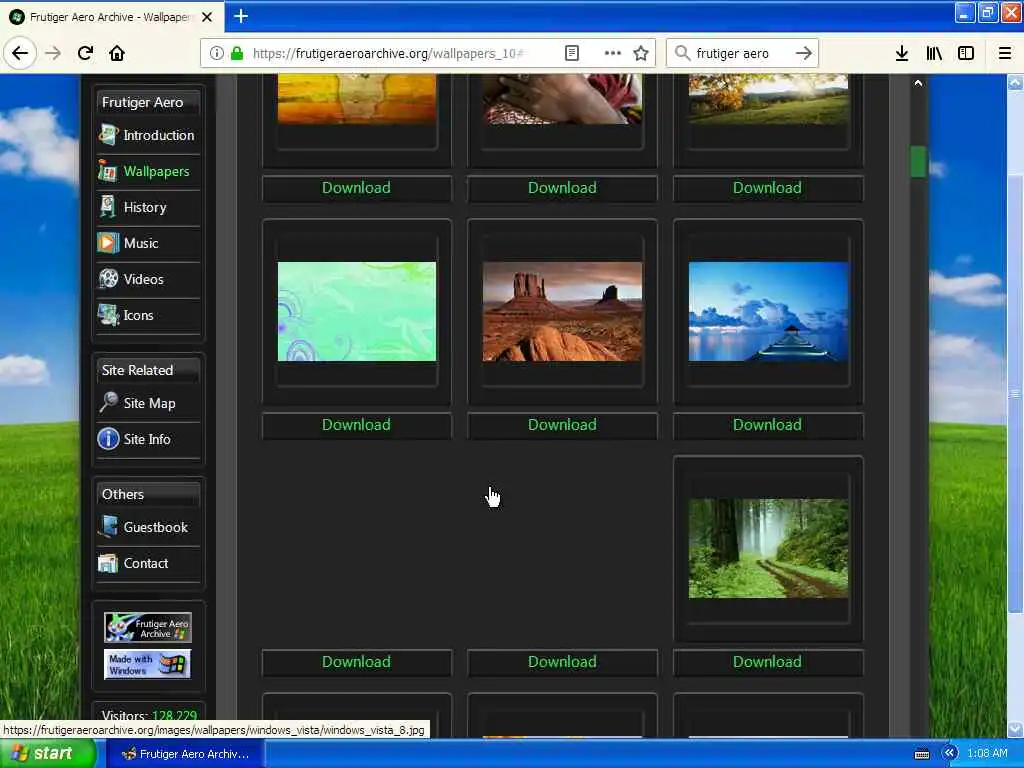Open the Site Info link
This screenshot has width=1024, height=768.
[147, 439]
